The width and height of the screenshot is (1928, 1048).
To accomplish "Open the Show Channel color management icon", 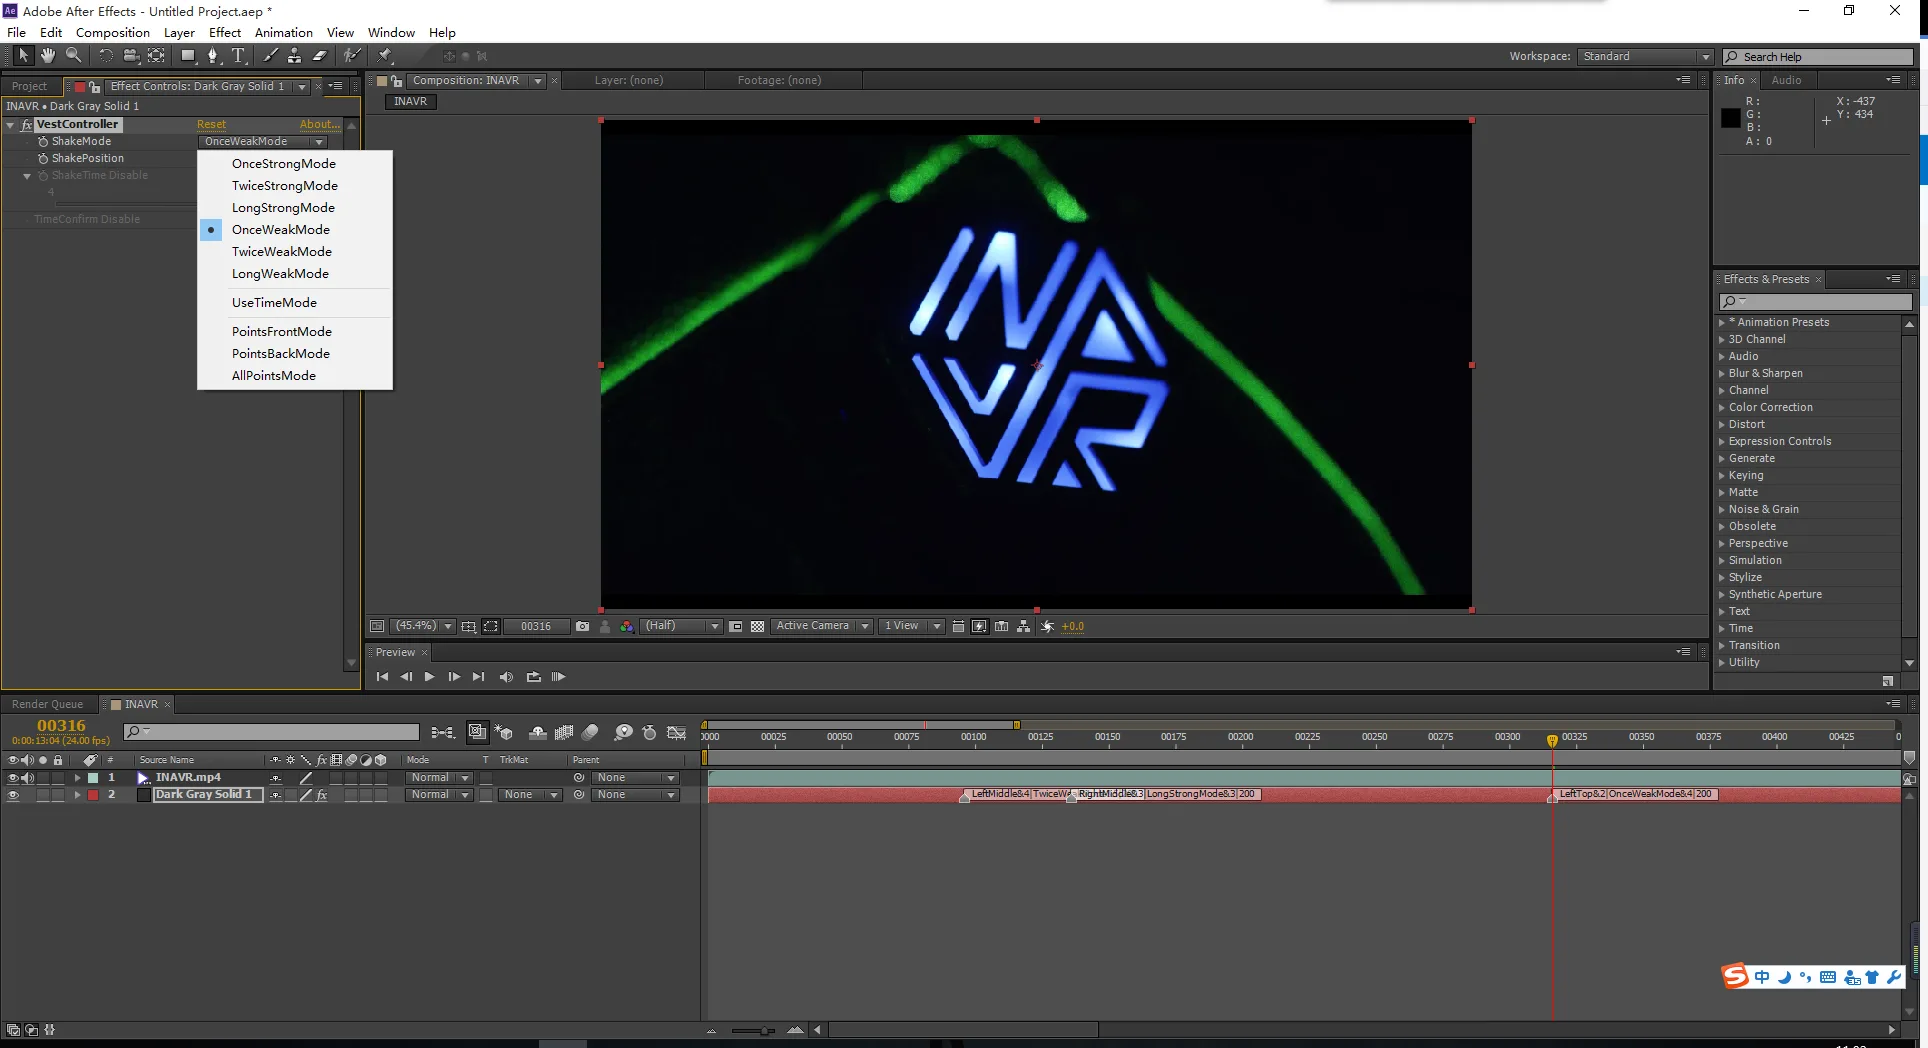I will click(x=626, y=626).
